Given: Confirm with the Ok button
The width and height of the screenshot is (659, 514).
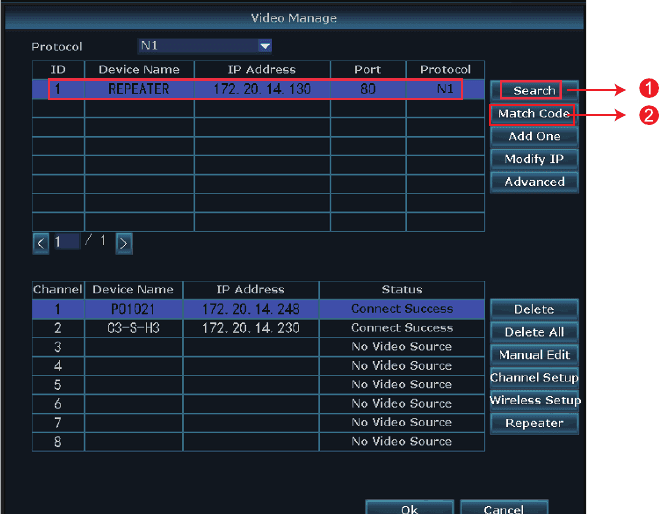Looking at the screenshot, I should [x=409, y=508].
